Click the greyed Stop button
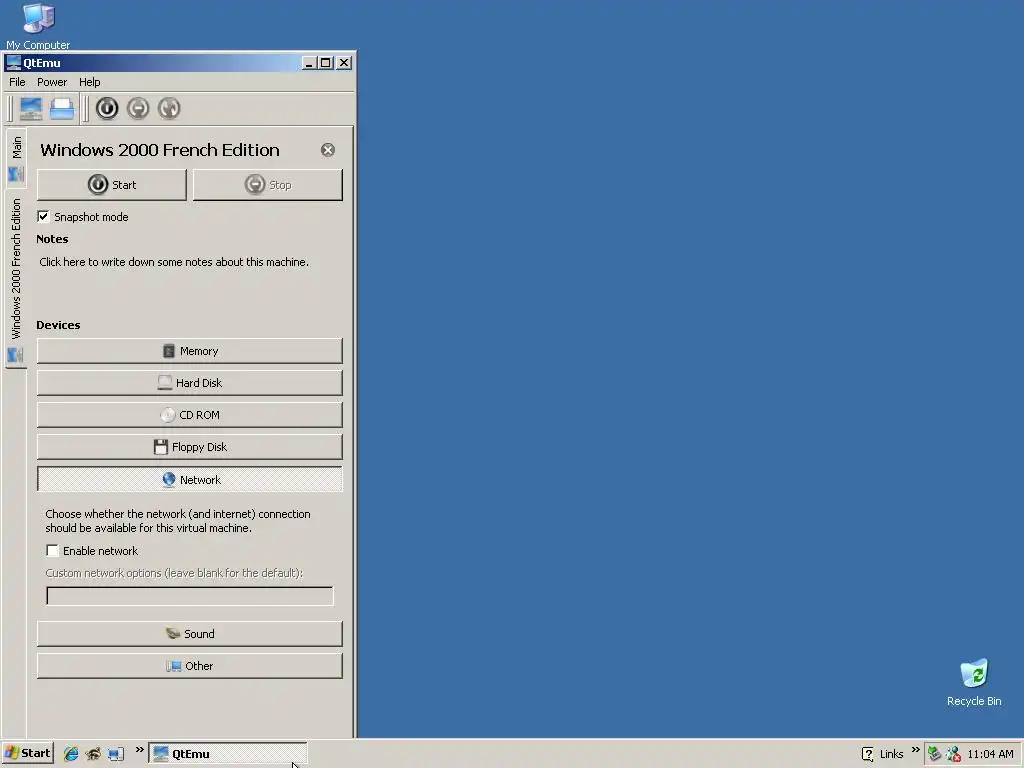 [268, 185]
